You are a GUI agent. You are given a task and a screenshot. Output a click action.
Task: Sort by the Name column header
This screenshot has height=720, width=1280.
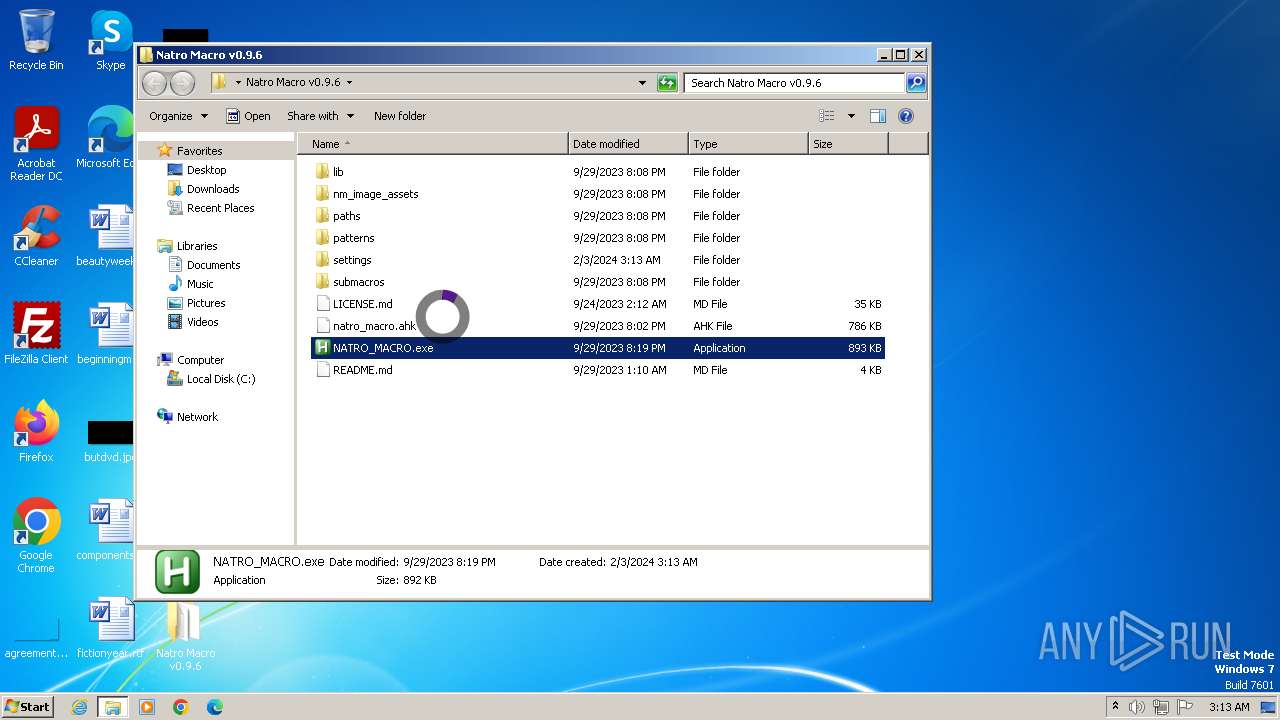pyautogui.click(x=433, y=144)
